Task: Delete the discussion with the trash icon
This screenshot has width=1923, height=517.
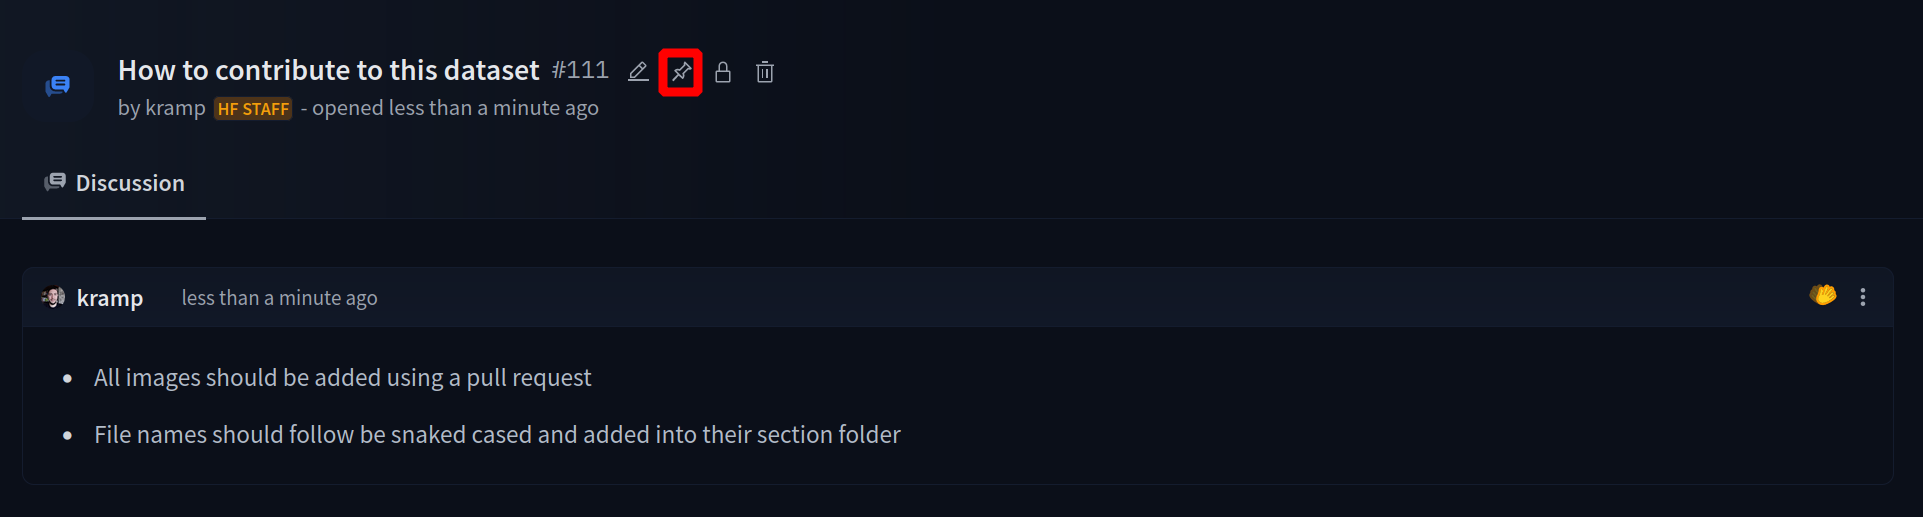Action: [765, 72]
